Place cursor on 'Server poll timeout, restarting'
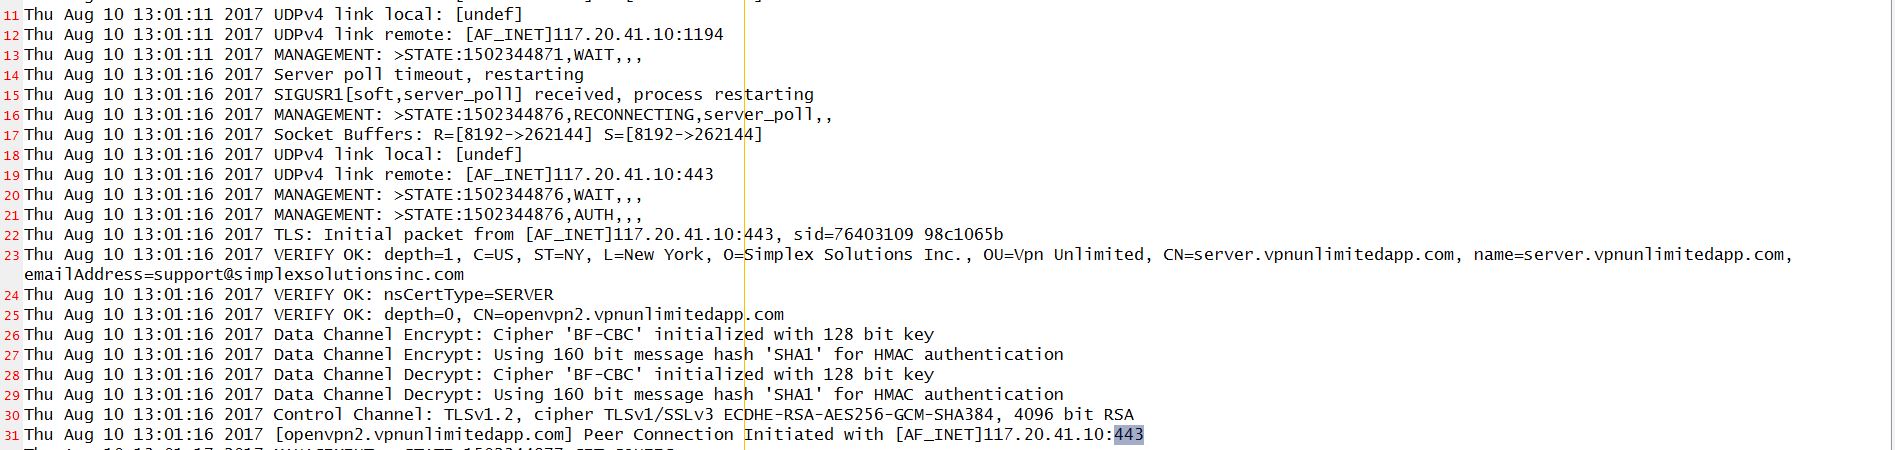 (429, 74)
